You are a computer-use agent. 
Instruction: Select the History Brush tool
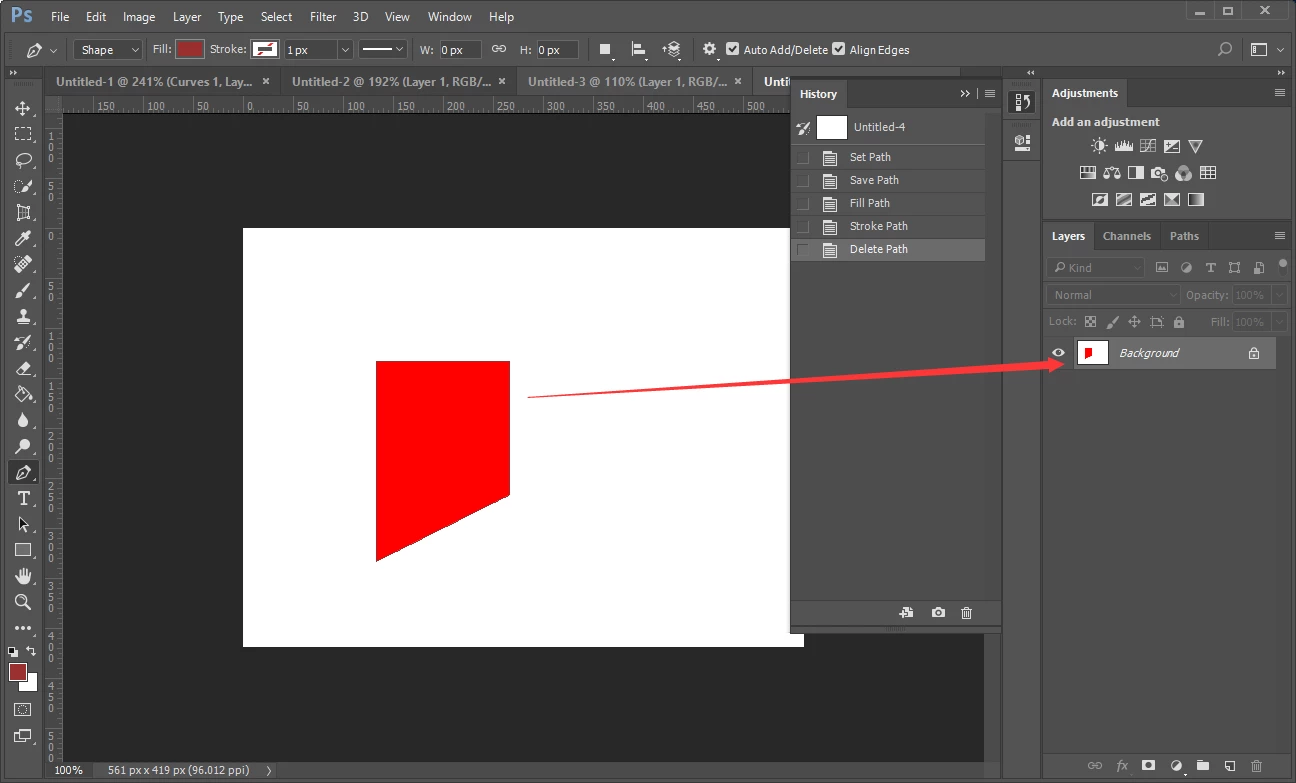(23, 342)
